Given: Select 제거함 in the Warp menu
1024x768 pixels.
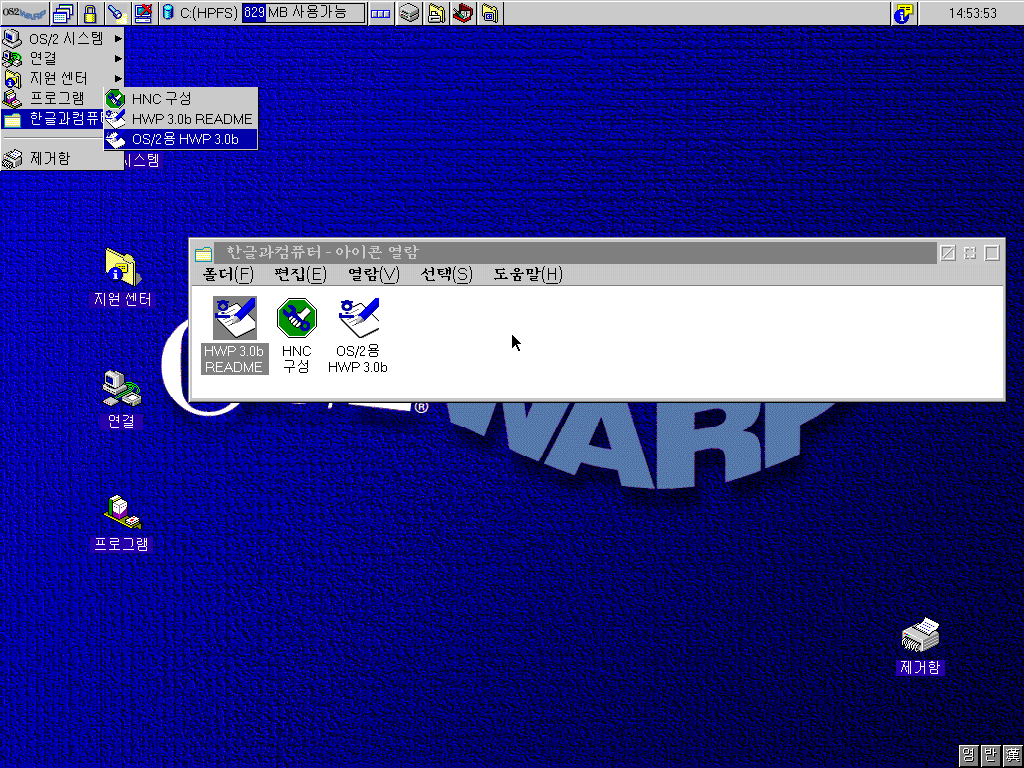Looking at the screenshot, I should [63, 159].
